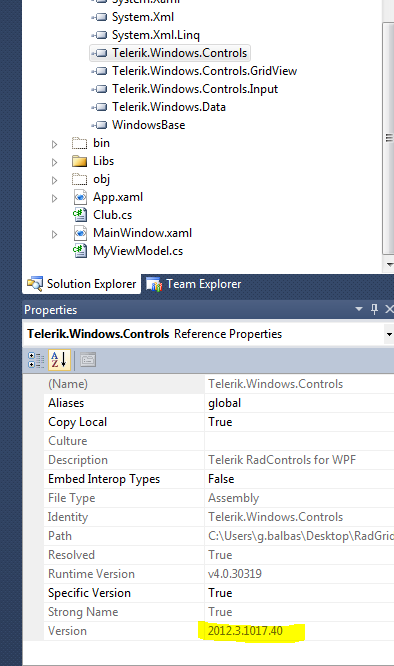Image resolution: width=394 pixels, height=666 pixels.
Task: Click the obj folder icon
Action: 79,179
